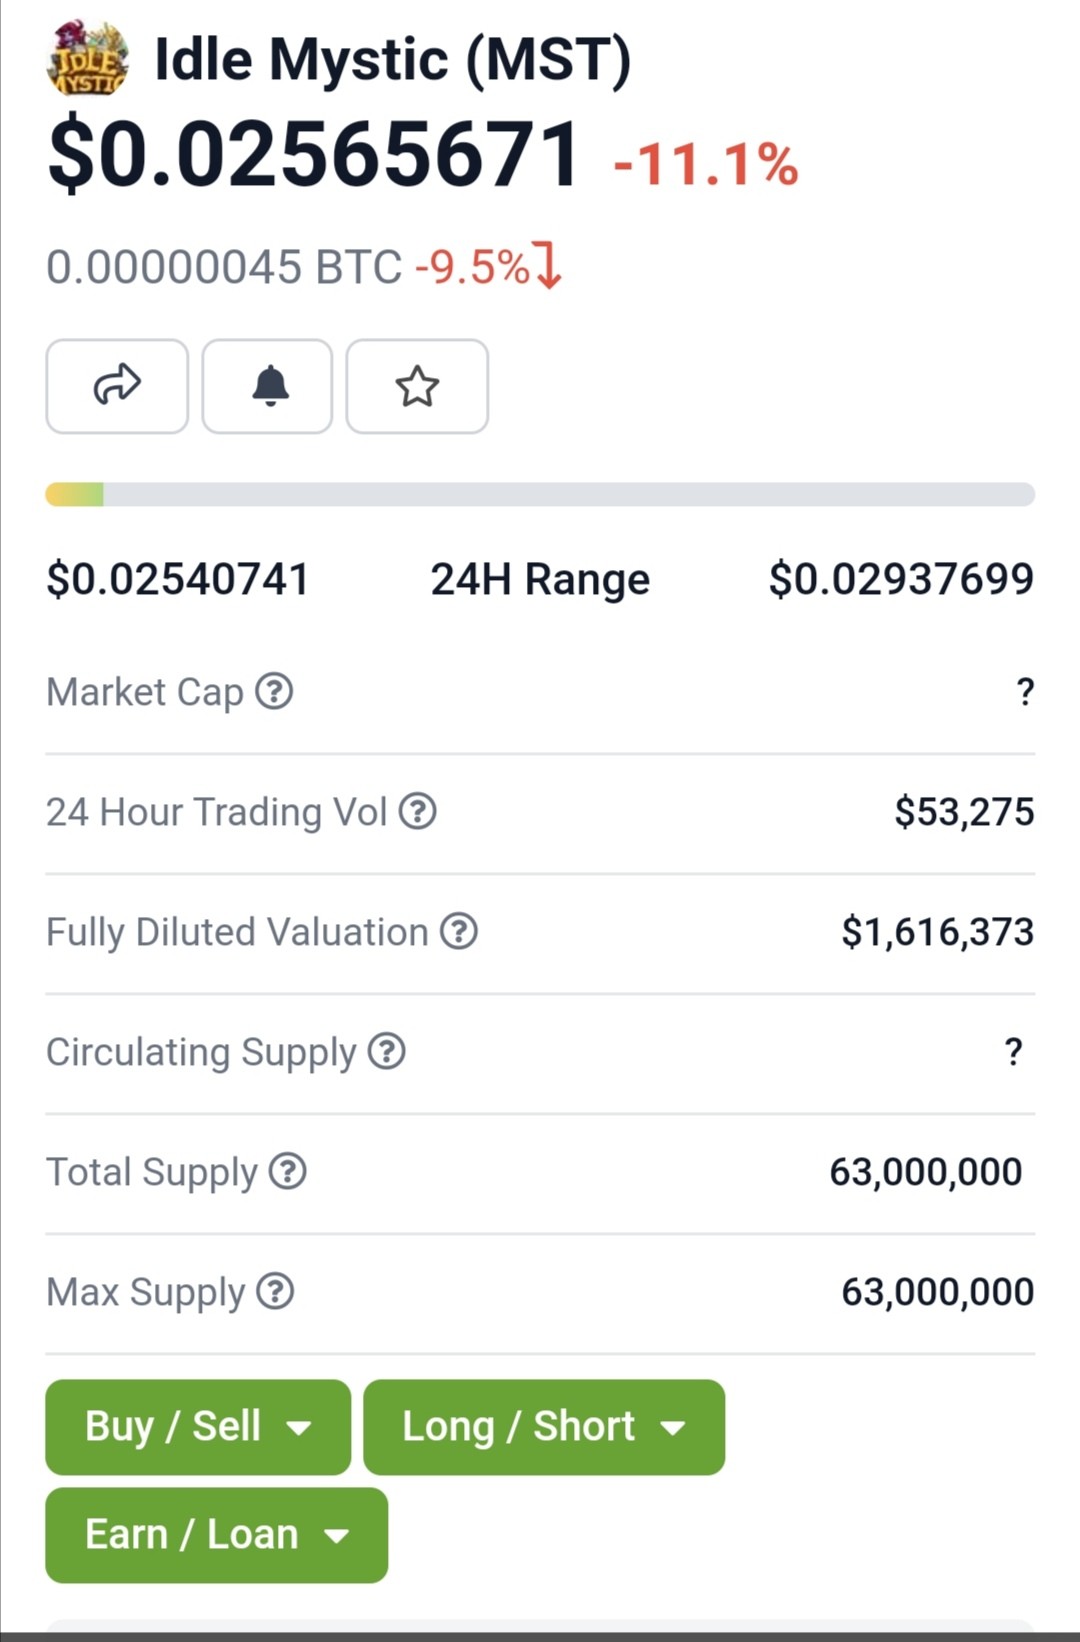The height and width of the screenshot is (1642, 1080).
Task: Click the -11.1% price change percentage
Action: 706,164
